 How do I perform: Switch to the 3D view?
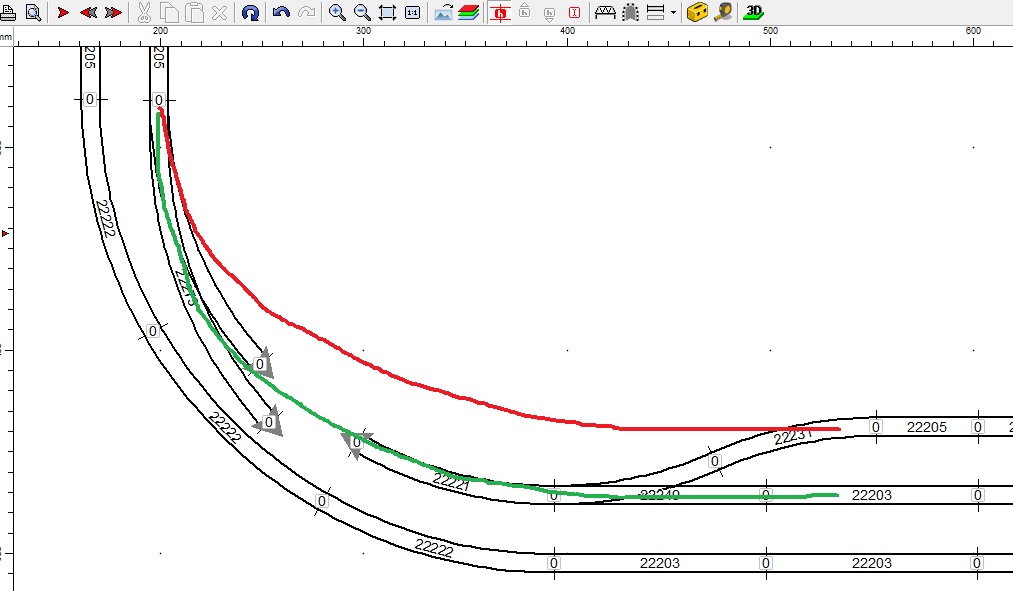pos(753,12)
